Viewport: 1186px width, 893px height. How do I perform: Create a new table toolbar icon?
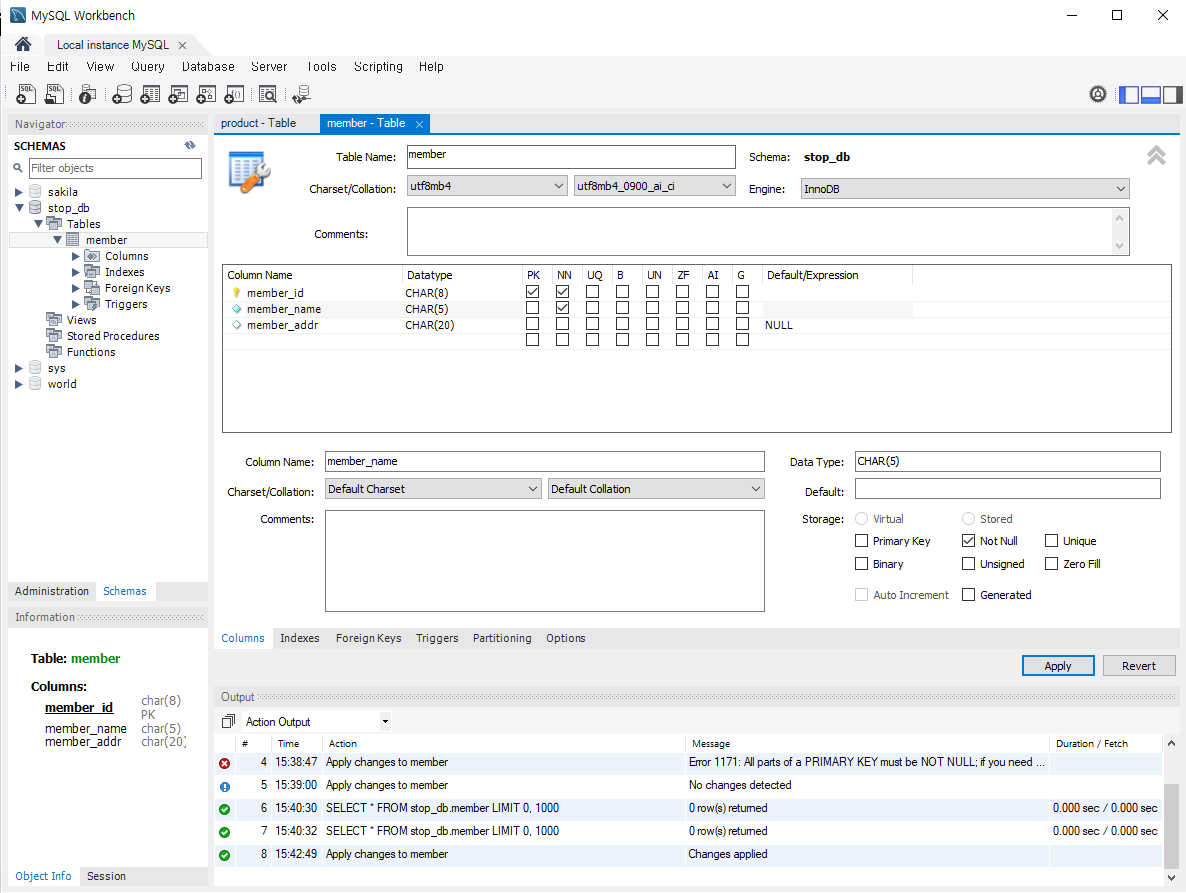150,94
